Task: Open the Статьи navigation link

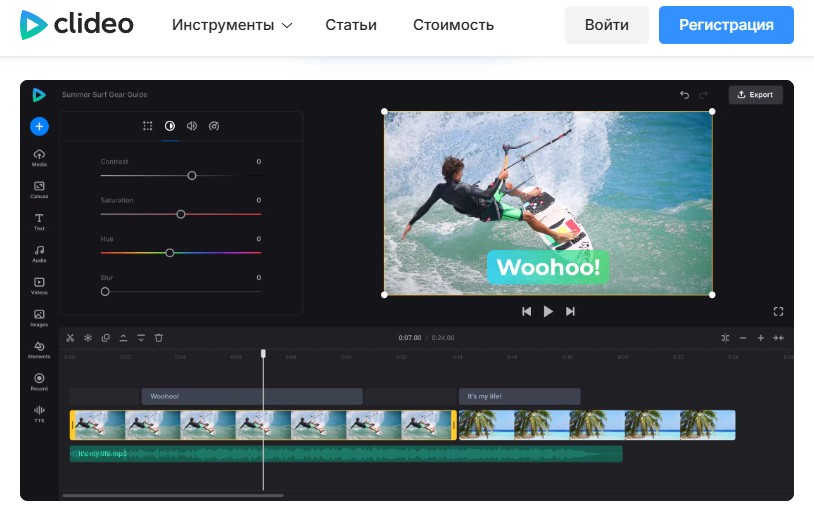Action: [351, 25]
